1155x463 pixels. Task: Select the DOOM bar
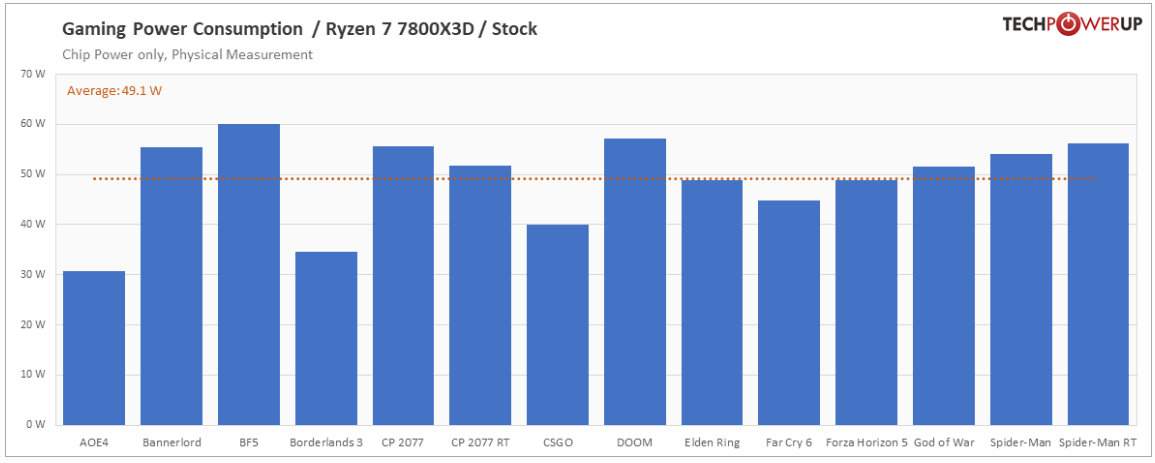[x=635, y=282]
